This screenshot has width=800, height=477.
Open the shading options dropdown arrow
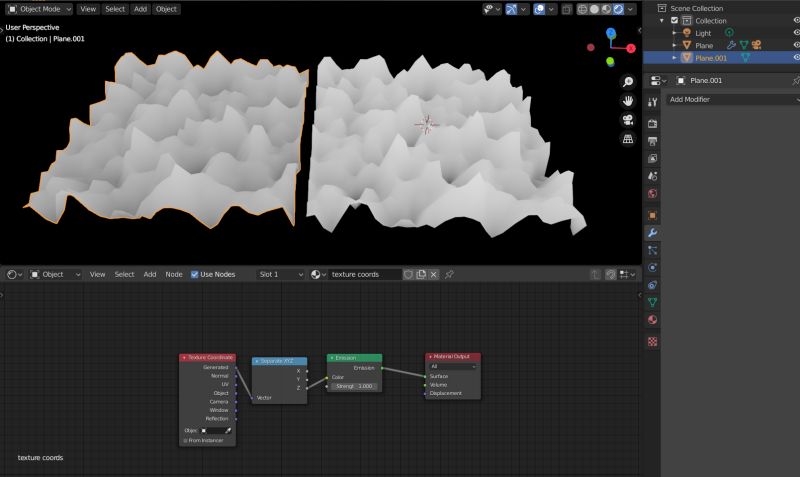tap(631, 9)
